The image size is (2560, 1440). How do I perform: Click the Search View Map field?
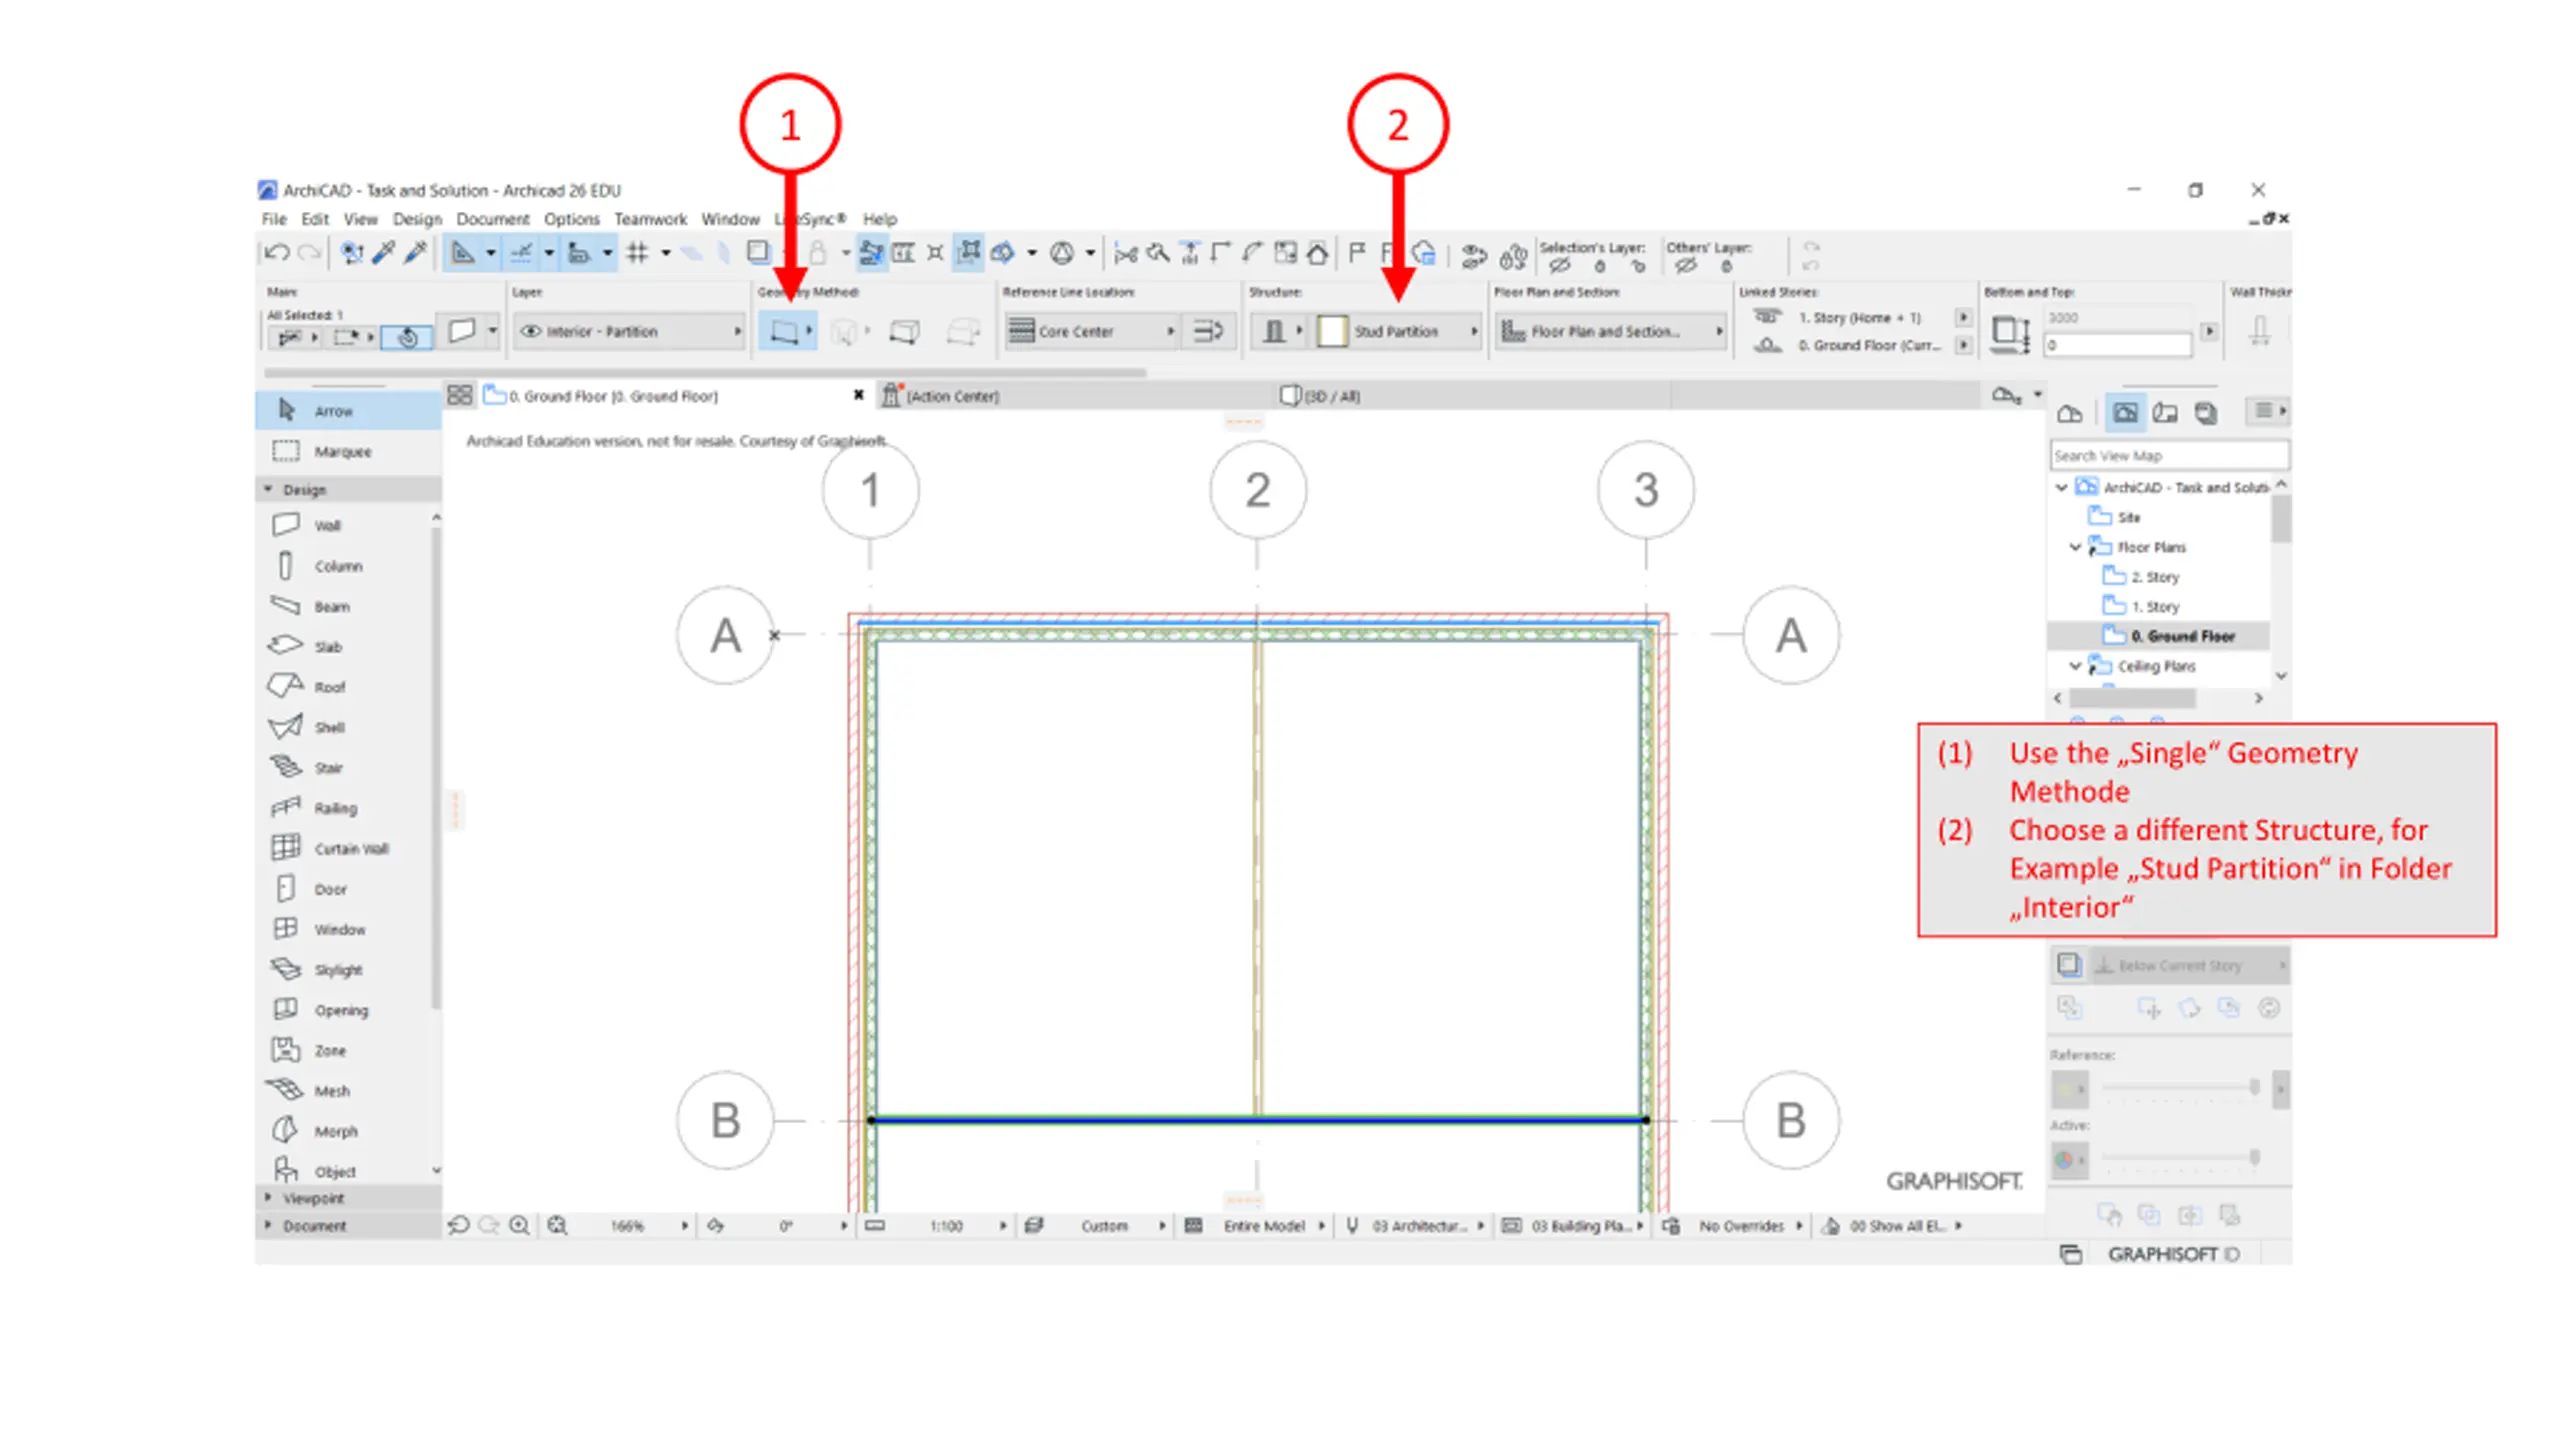tap(2168, 455)
